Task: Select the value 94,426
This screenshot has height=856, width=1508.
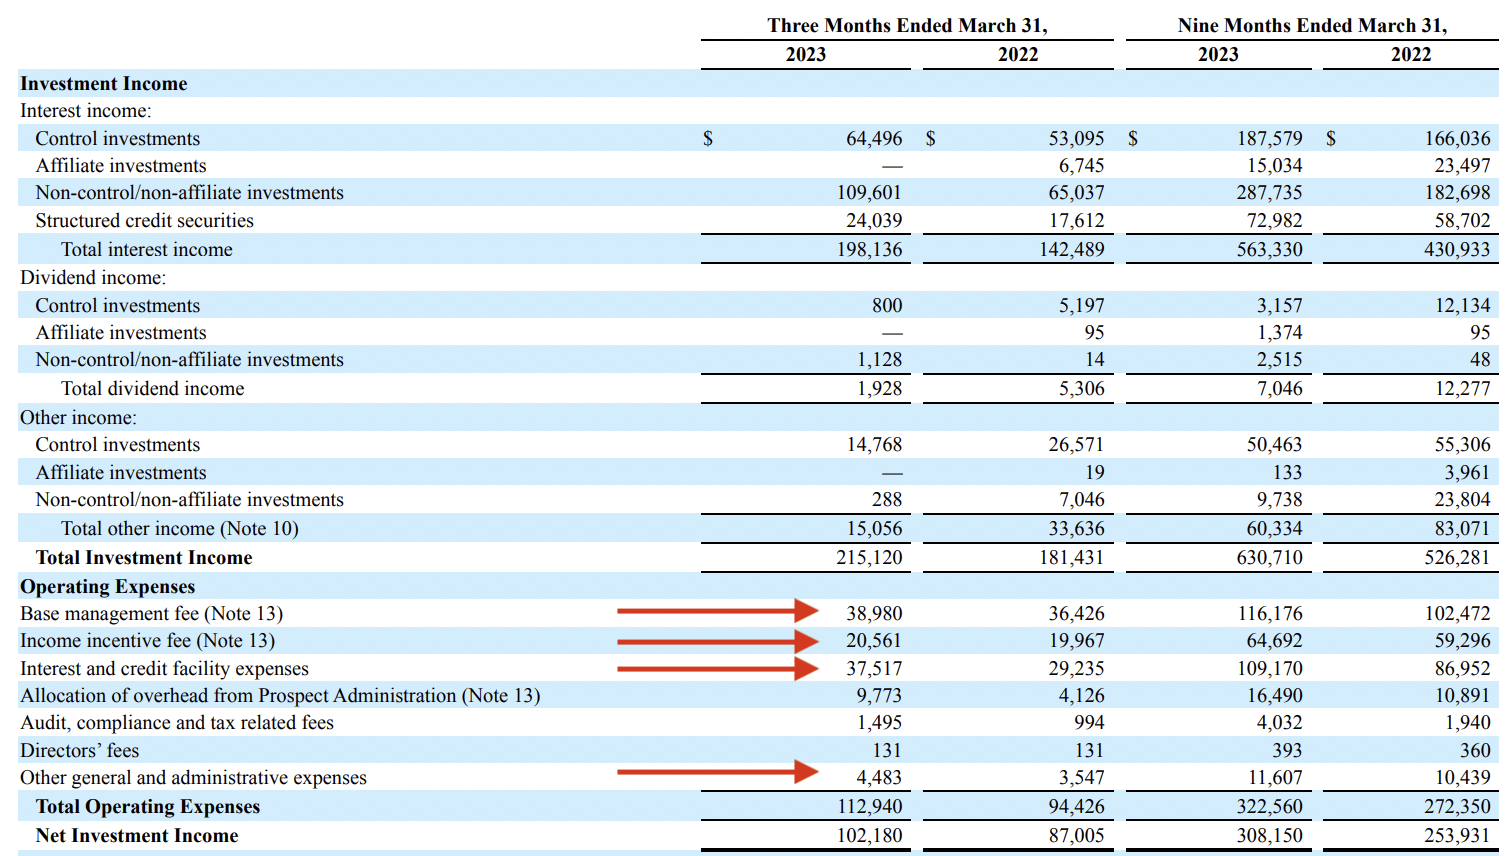Action: point(1077,807)
